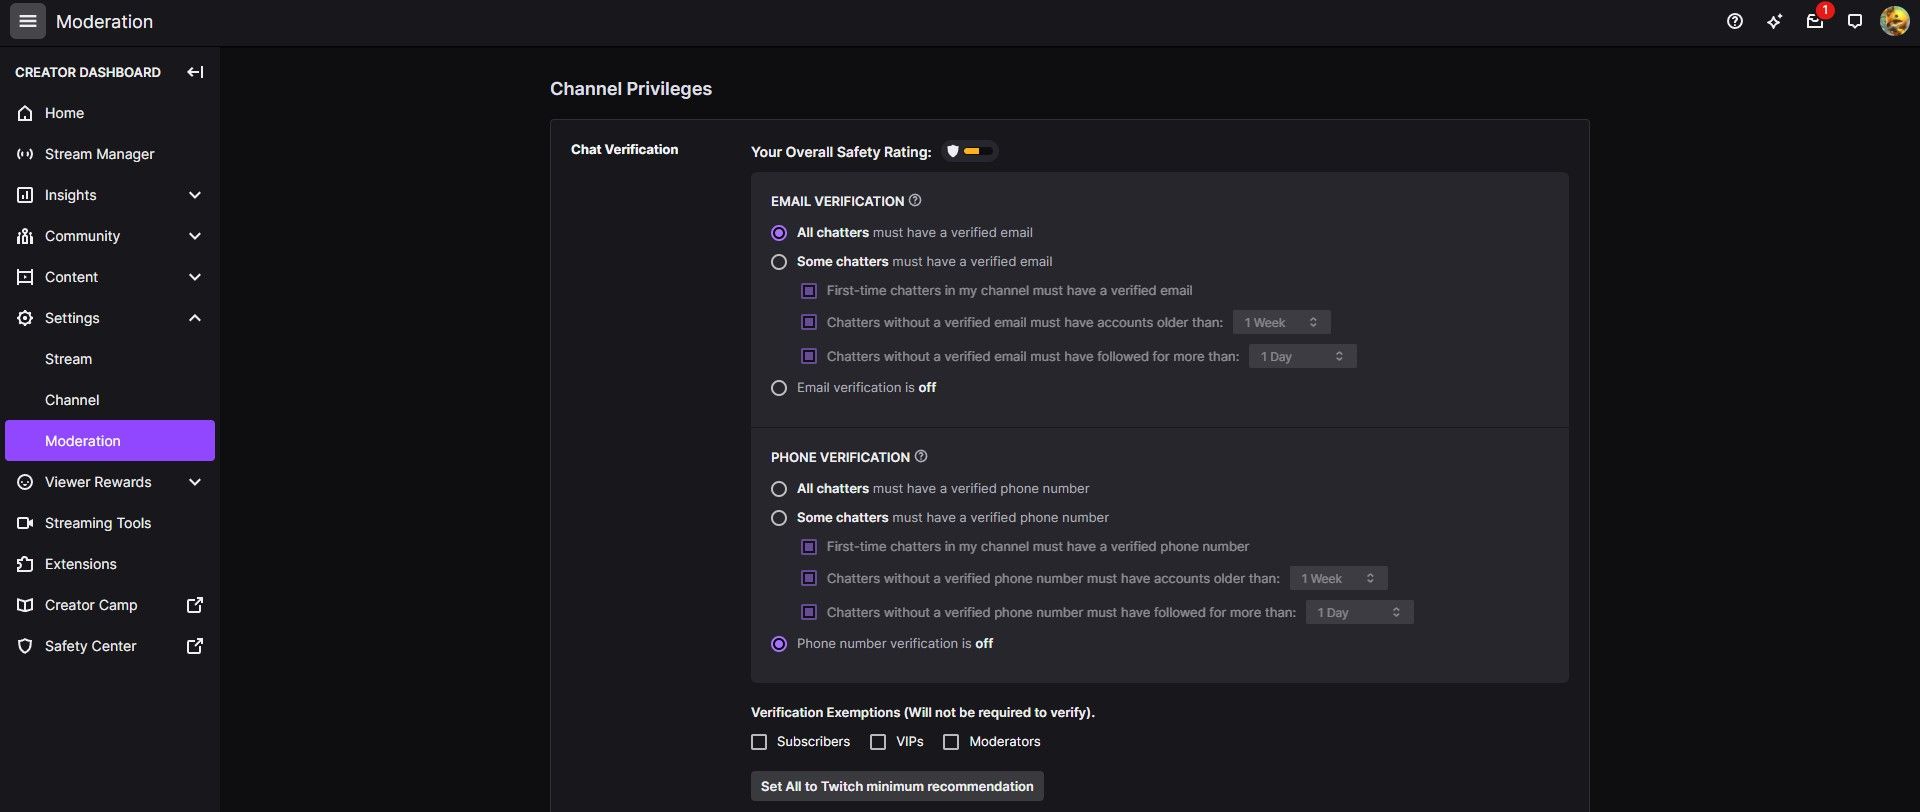1920x812 pixels.
Task: Check the Subscribers exemption box
Action: [x=759, y=742]
